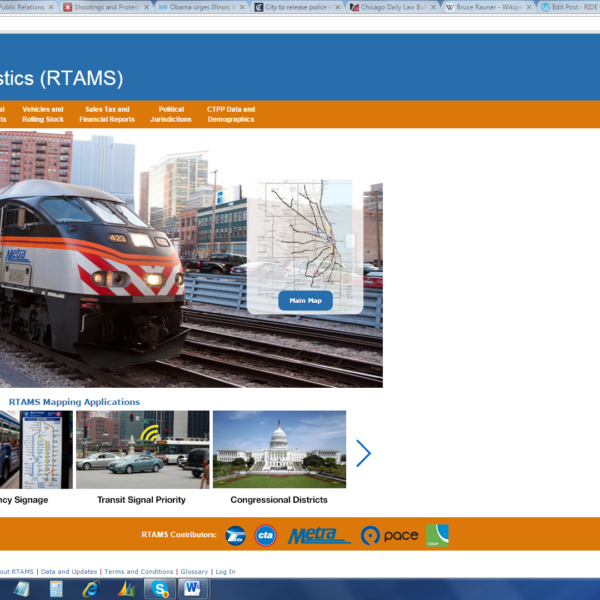Close the Shootings and Protest tab

pyautogui.click(x=146, y=7)
